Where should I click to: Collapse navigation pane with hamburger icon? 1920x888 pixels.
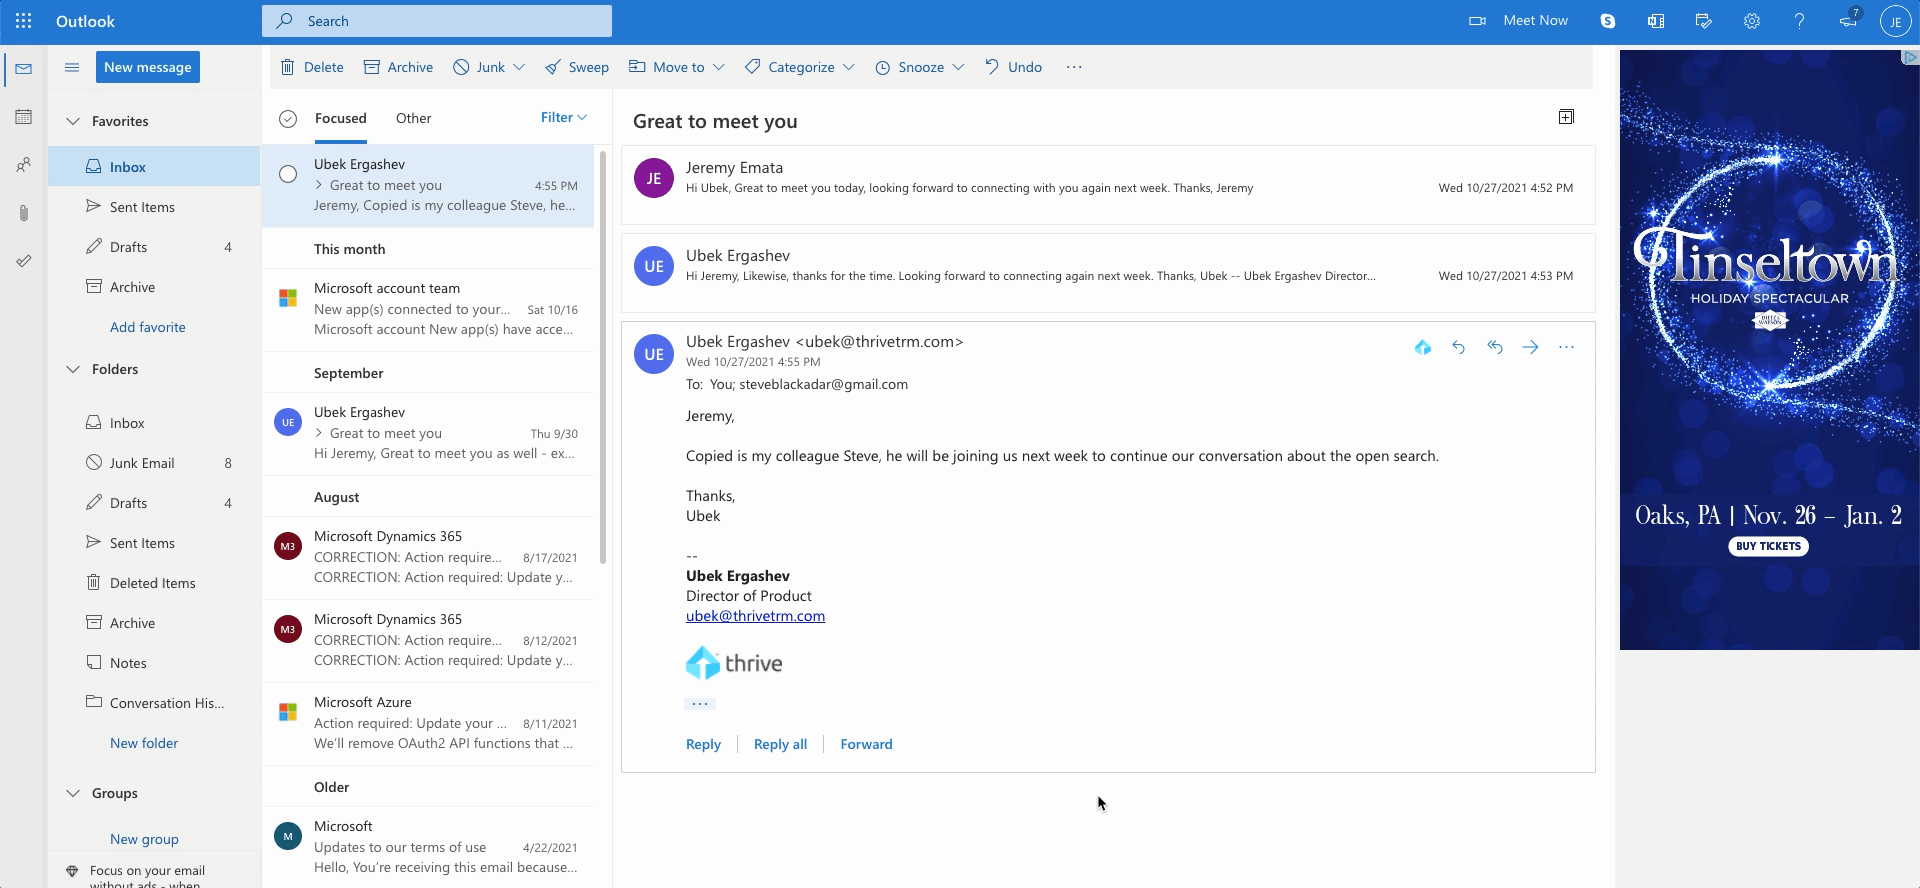(x=72, y=67)
